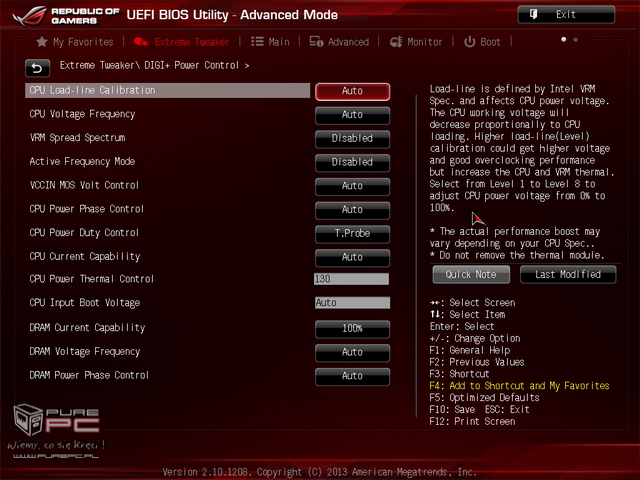Click the My Favorites star icon
This screenshot has width=640, height=480.
[42, 42]
